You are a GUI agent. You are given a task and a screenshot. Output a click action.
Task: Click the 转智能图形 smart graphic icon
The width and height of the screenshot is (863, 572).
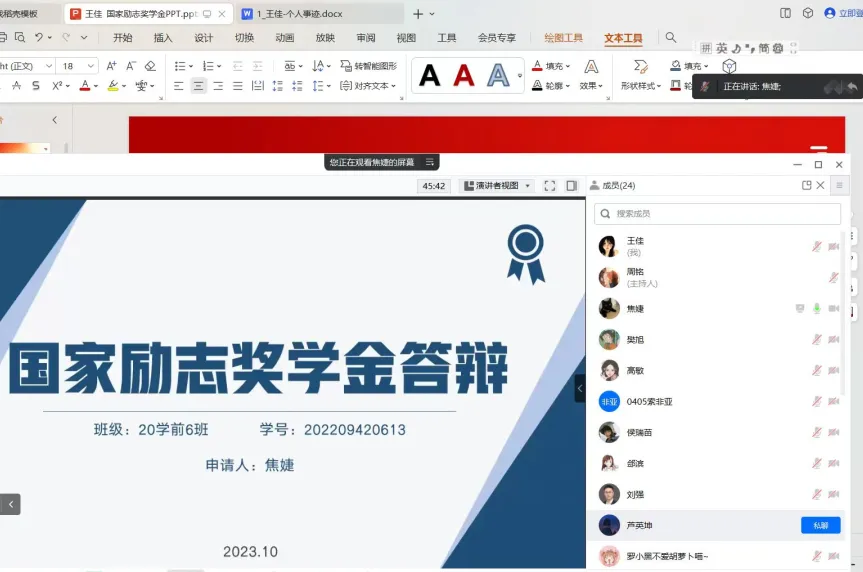tap(368, 66)
